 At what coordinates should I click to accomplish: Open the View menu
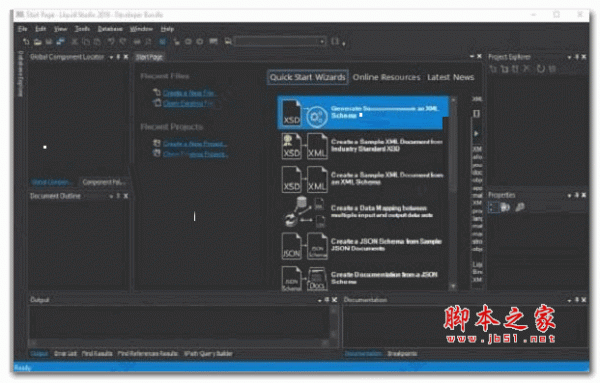(60, 29)
